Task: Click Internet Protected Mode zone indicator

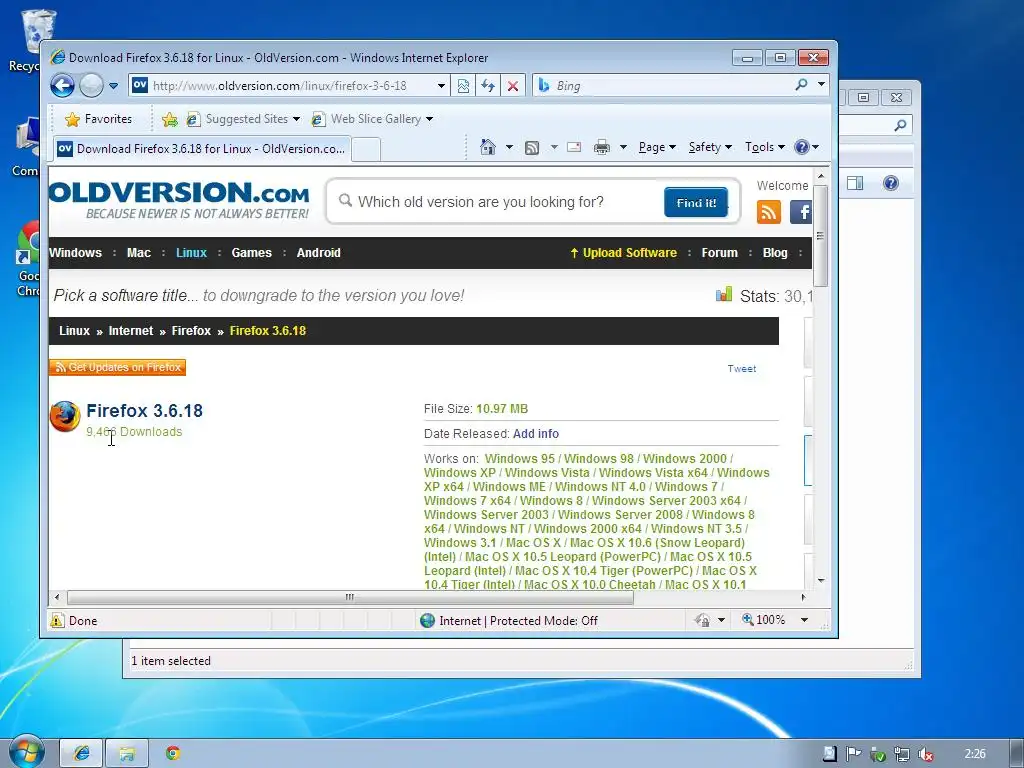Action: click(509, 620)
